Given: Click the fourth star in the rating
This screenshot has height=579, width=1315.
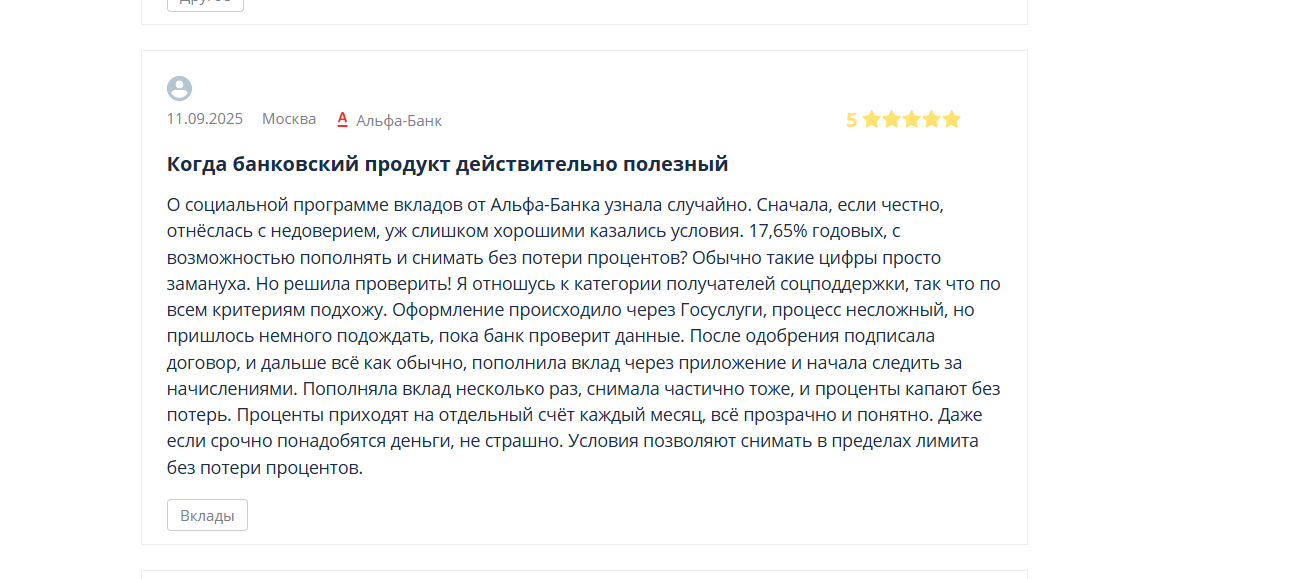Looking at the screenshot, I should tap(931, 119).
